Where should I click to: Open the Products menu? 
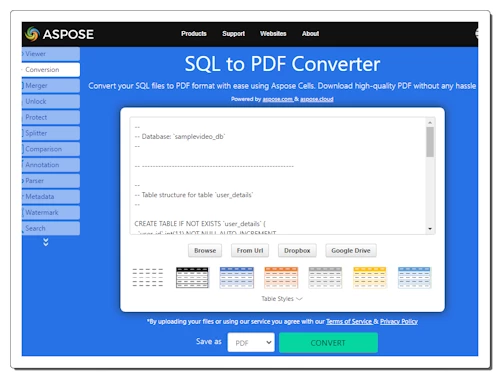(x=194, y=34)
